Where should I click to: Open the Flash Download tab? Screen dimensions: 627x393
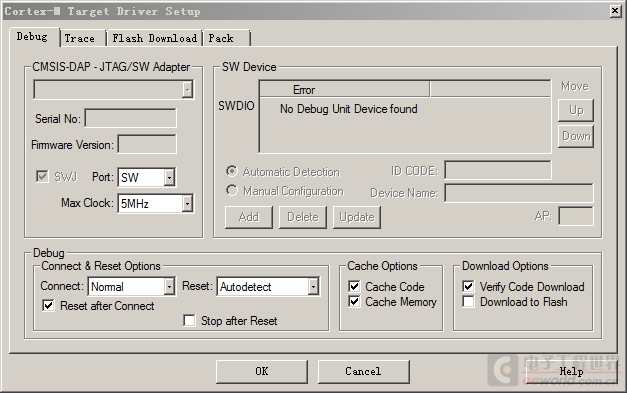point(154,38)
